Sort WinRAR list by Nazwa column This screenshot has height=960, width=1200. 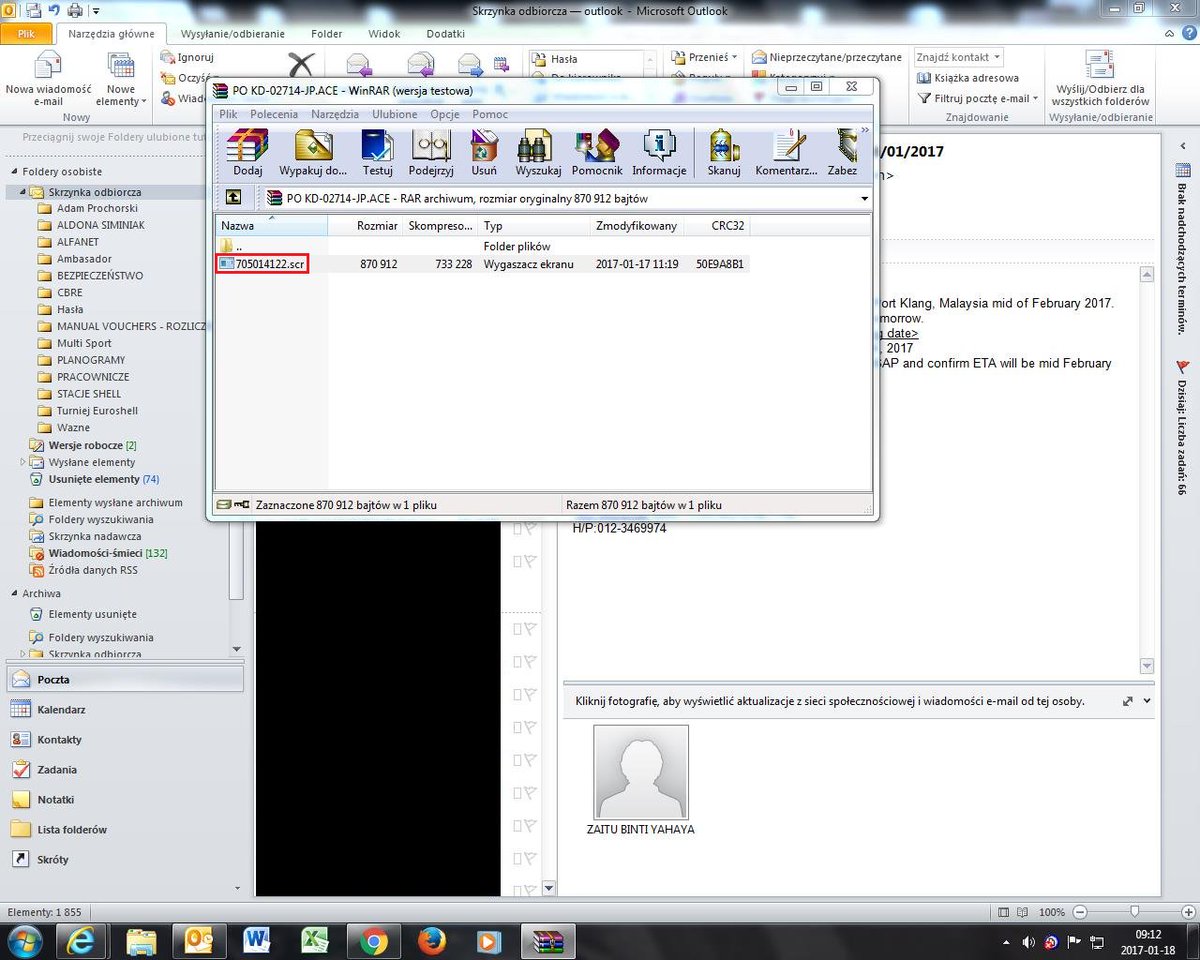point(272,226)
